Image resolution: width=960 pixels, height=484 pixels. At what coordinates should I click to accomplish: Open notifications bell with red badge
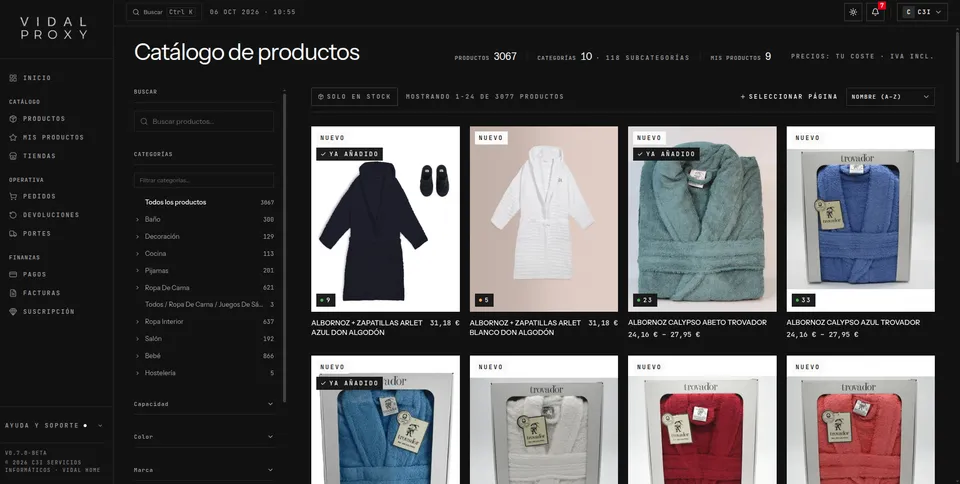pyautogui.click(x=876, y=12)
